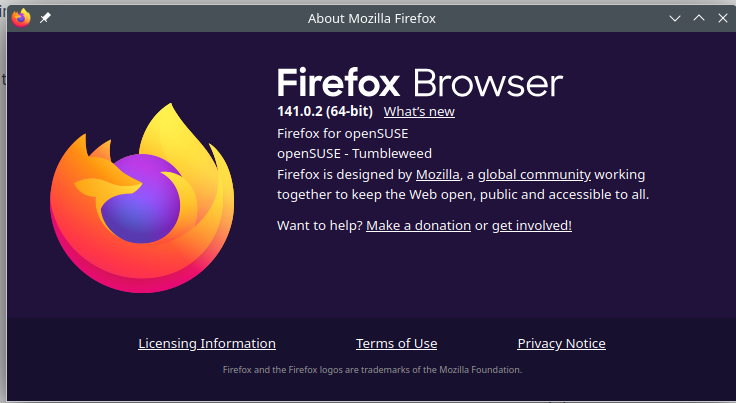The image size is (736, 403).
Task: Maximize the About Mozilla Firefox dialog
Action: coord(699,18)
